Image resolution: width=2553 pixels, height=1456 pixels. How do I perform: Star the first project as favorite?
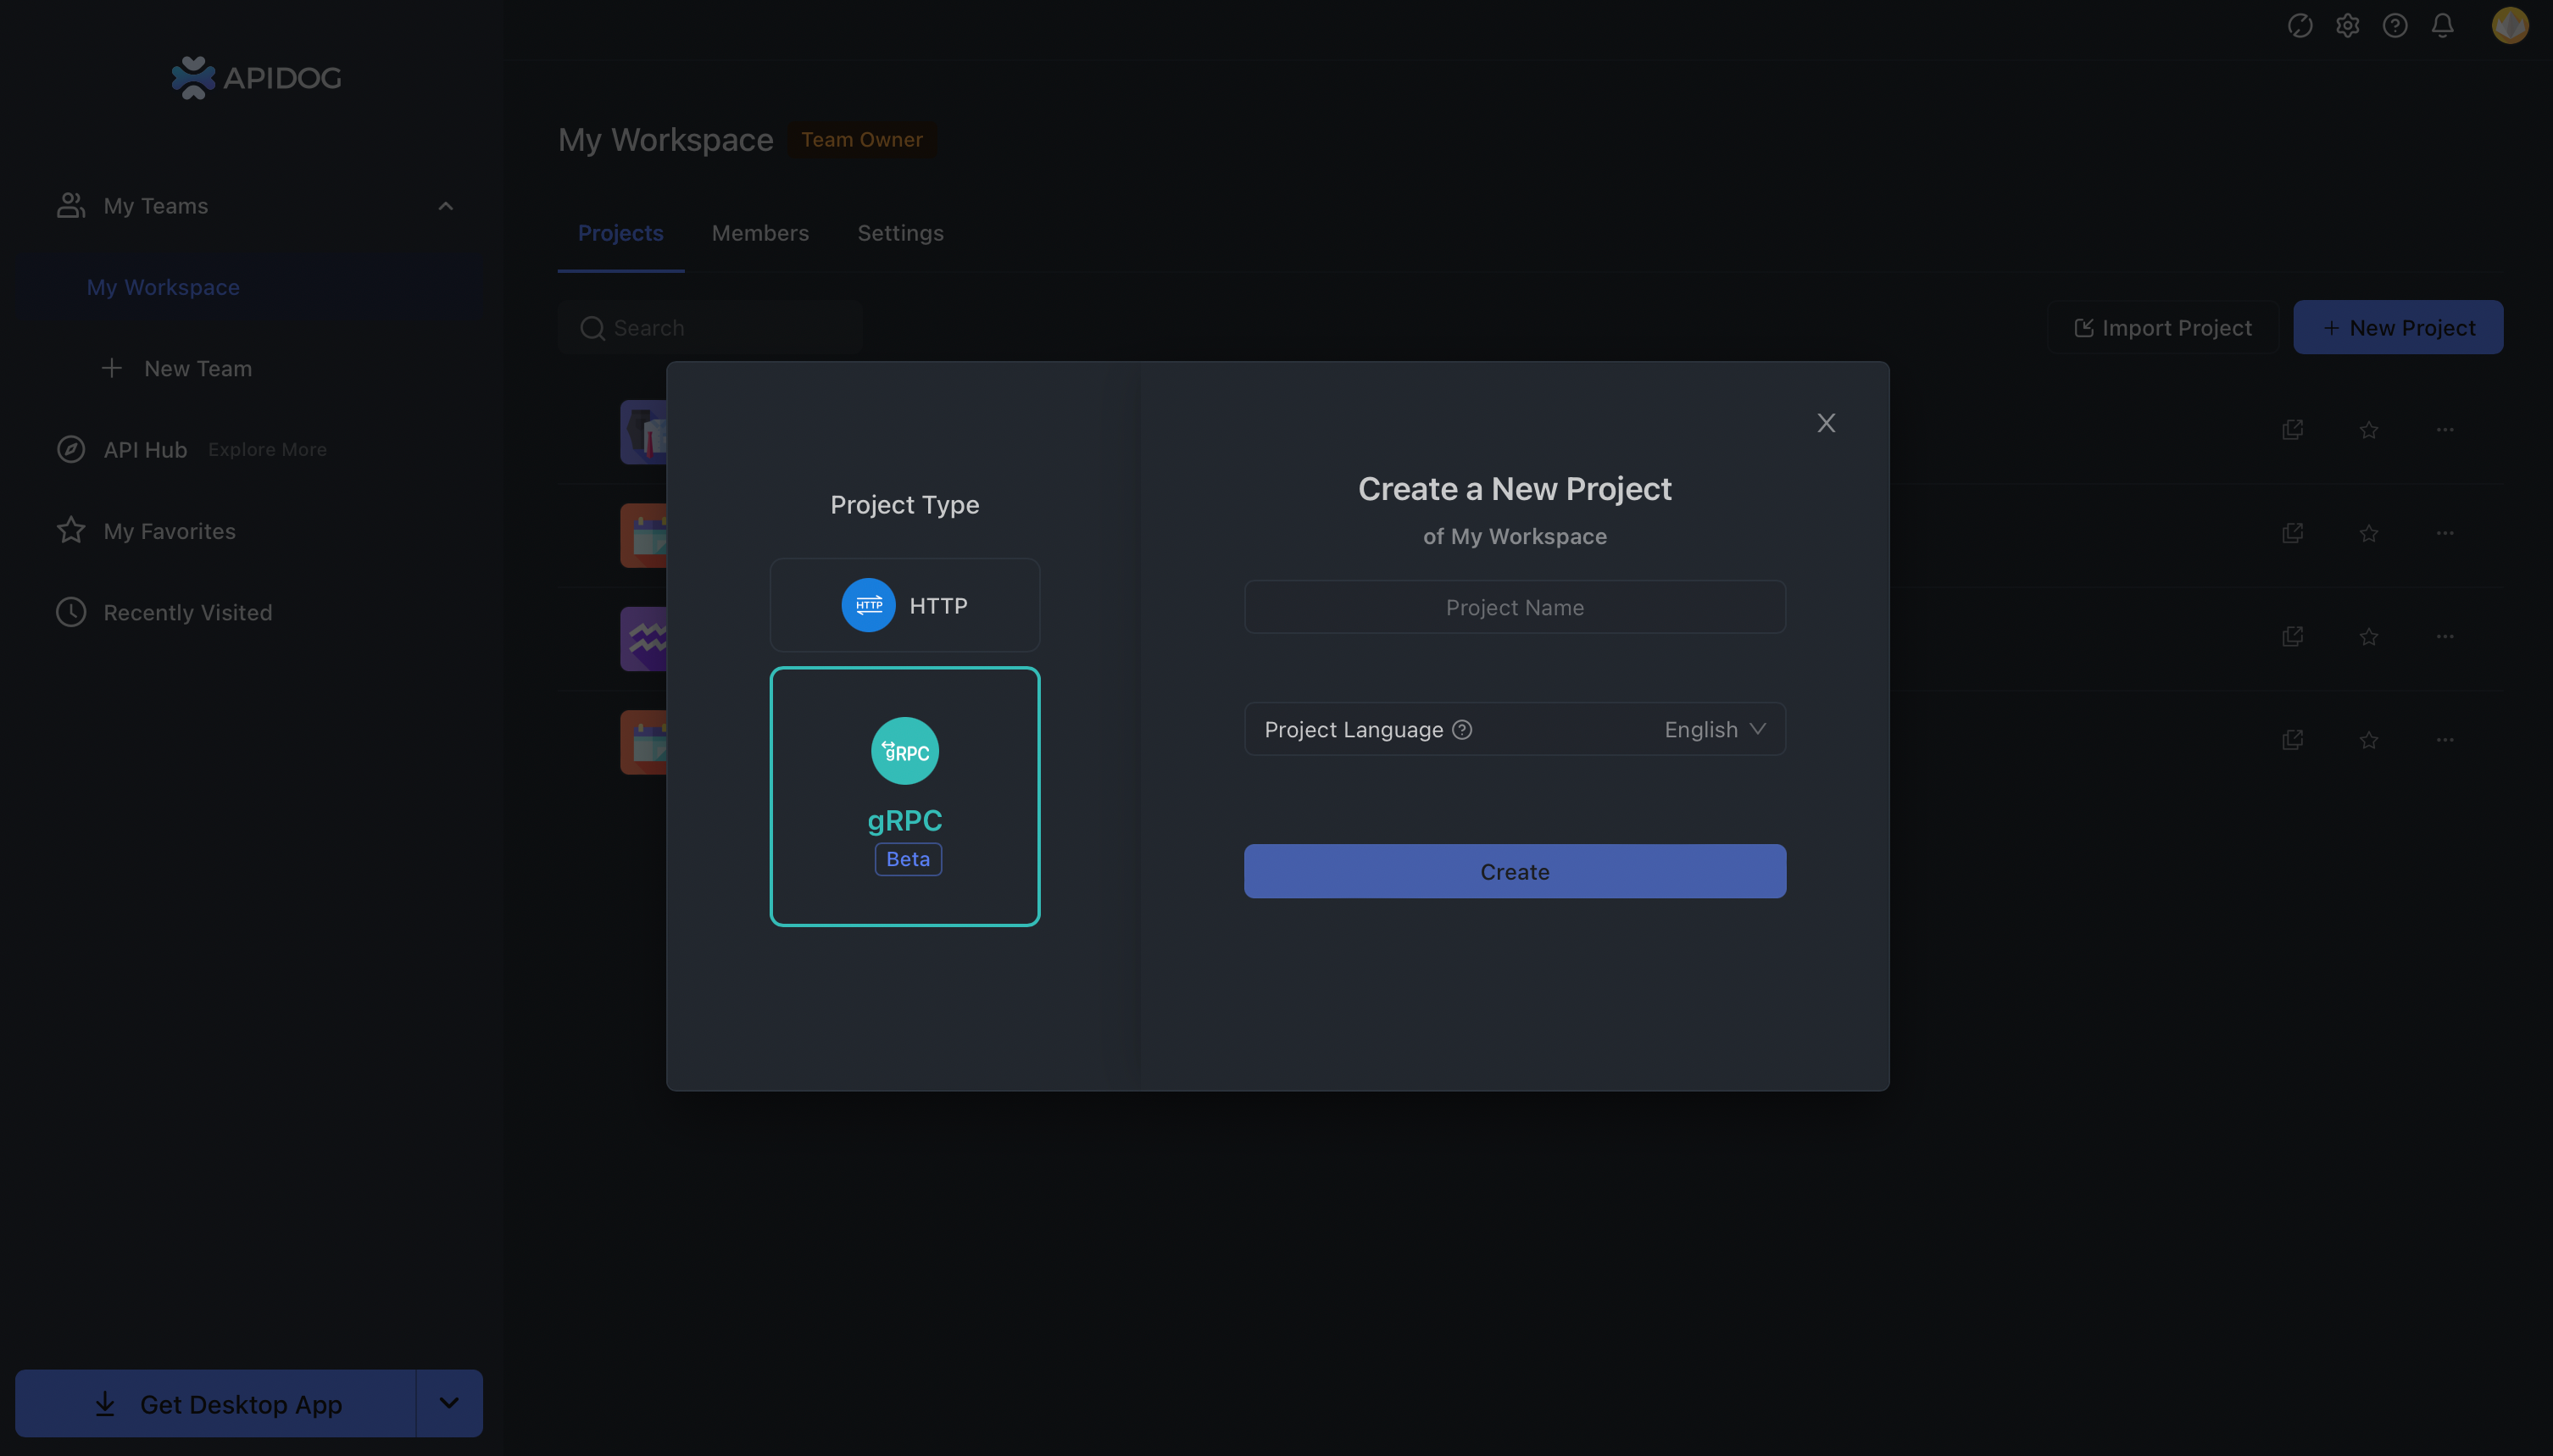[x=2369, y=430]
